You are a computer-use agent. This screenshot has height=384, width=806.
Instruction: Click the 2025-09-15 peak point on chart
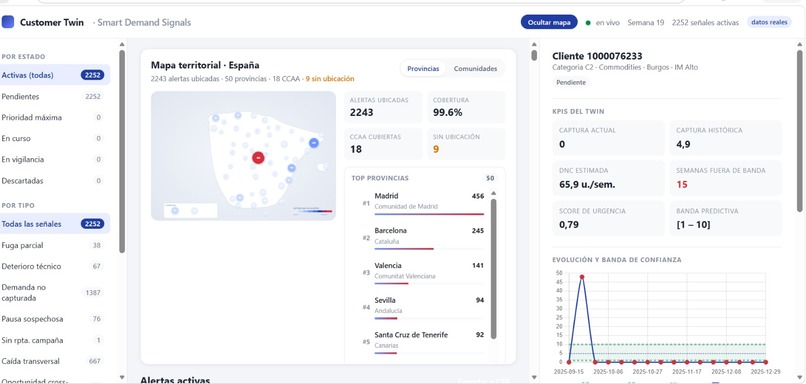[582, 277]
